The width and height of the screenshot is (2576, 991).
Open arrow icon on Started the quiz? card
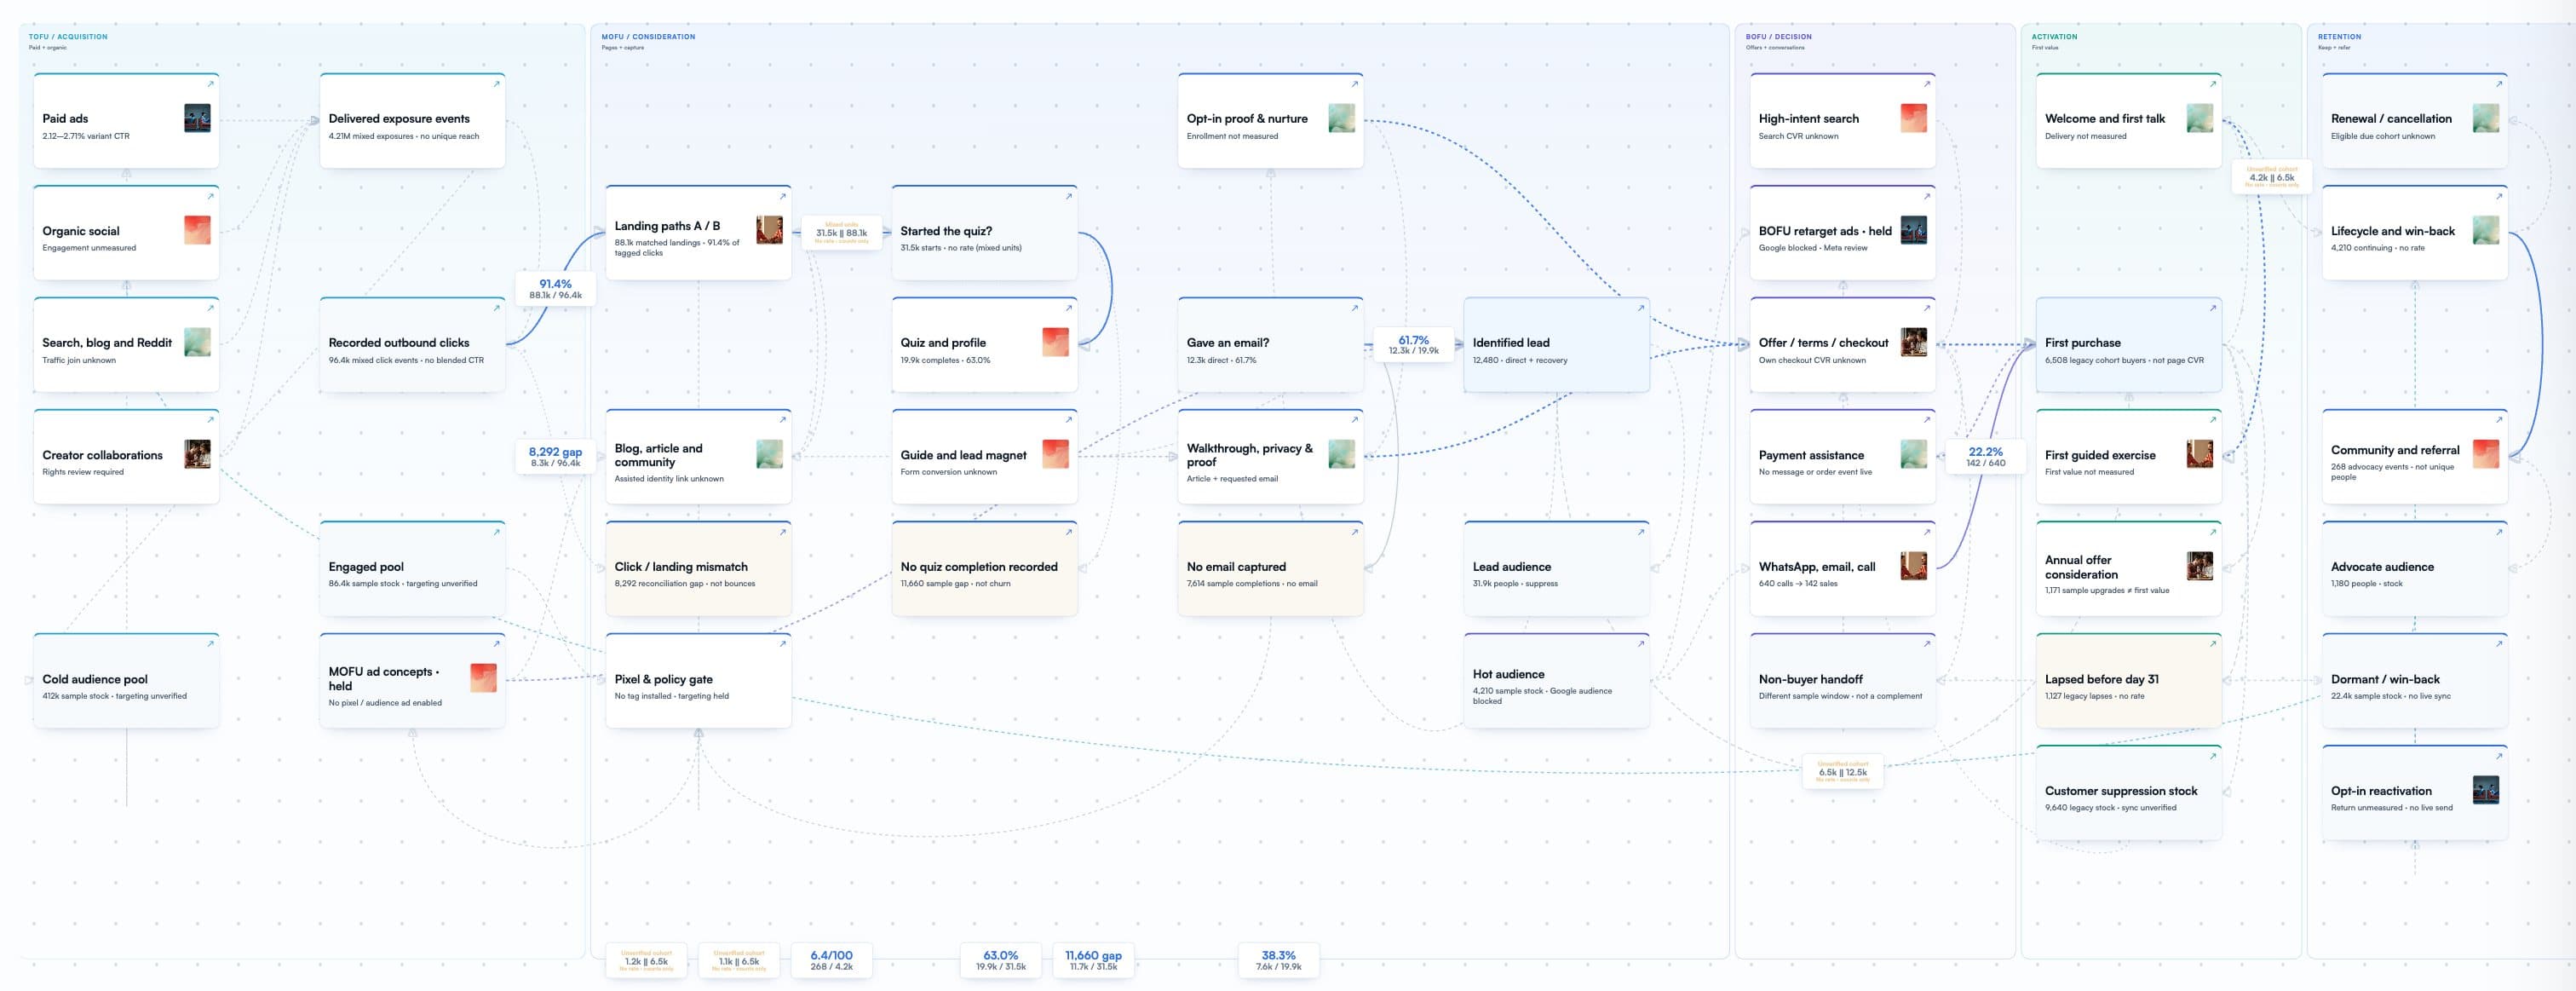click(1068, 196)
